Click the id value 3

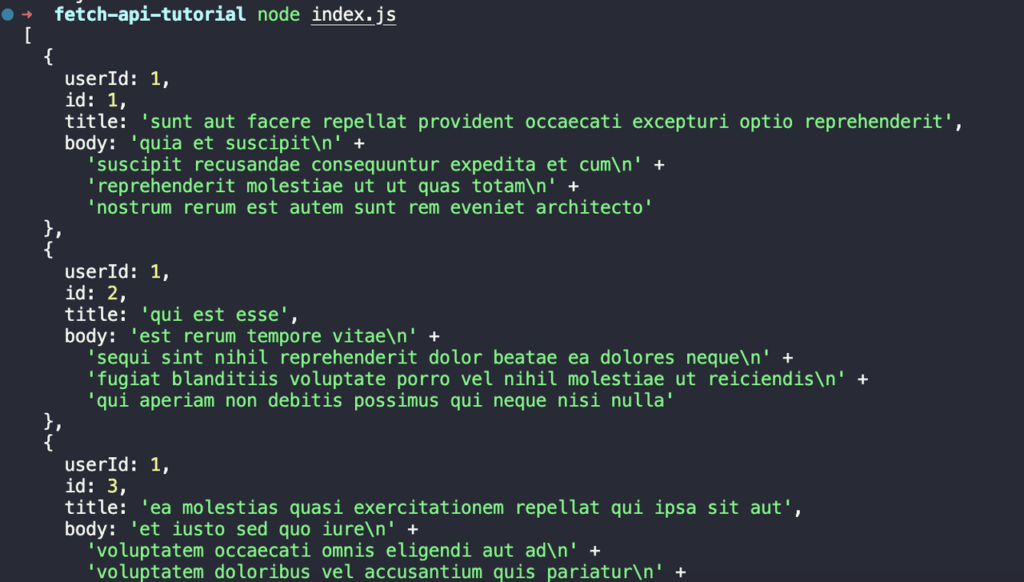(112, 486)
